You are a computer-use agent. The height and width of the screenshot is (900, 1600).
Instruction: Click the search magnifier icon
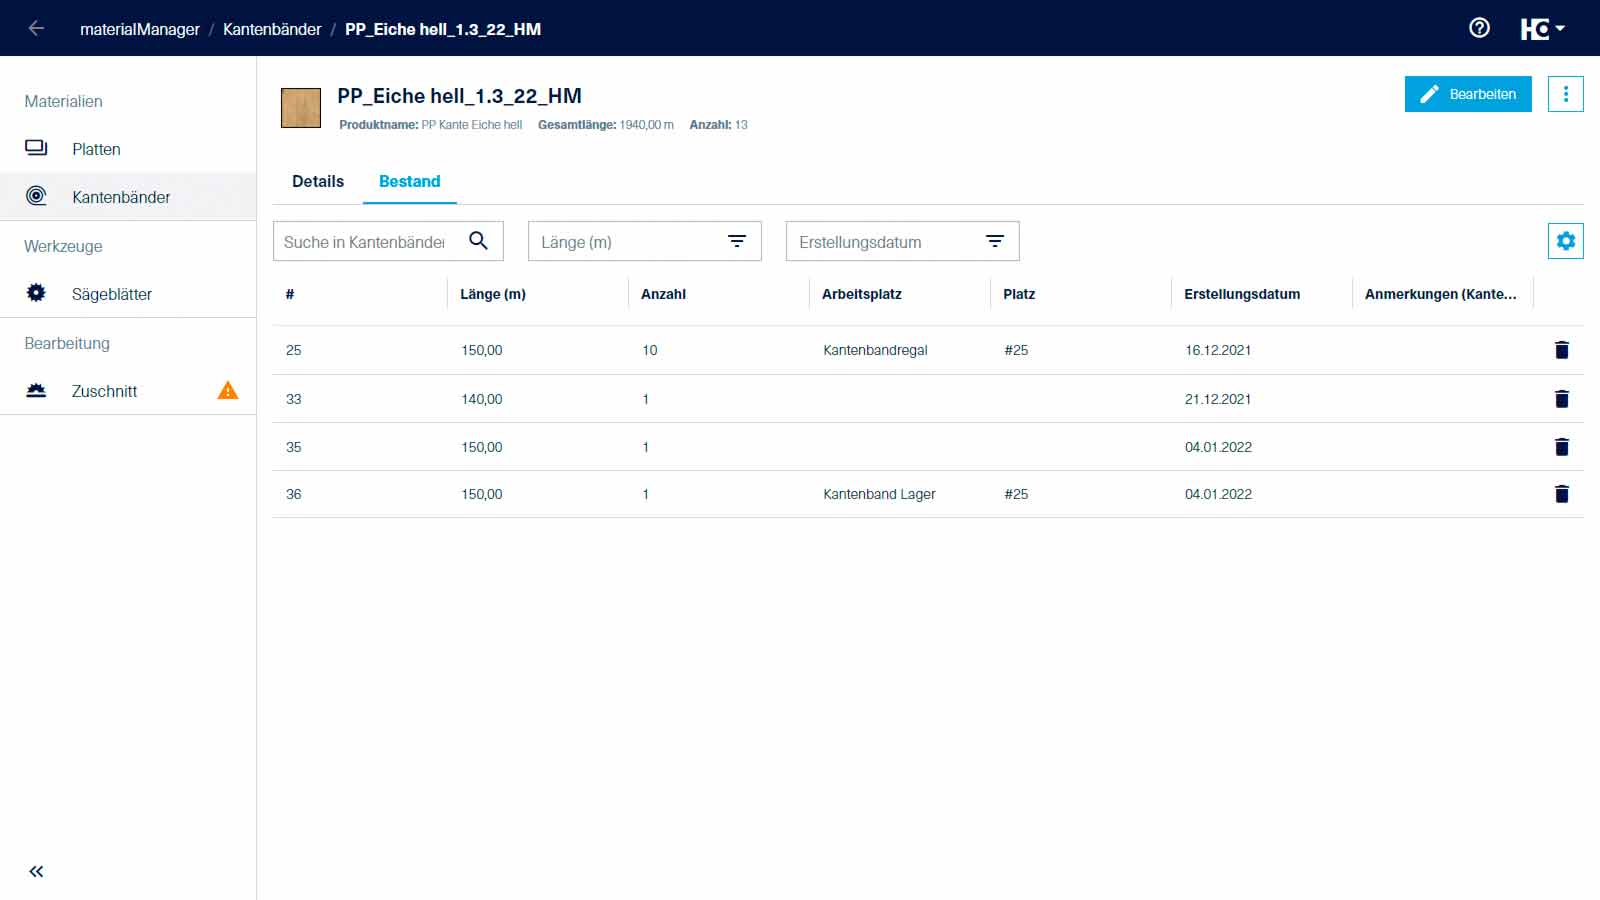[478, 241]
